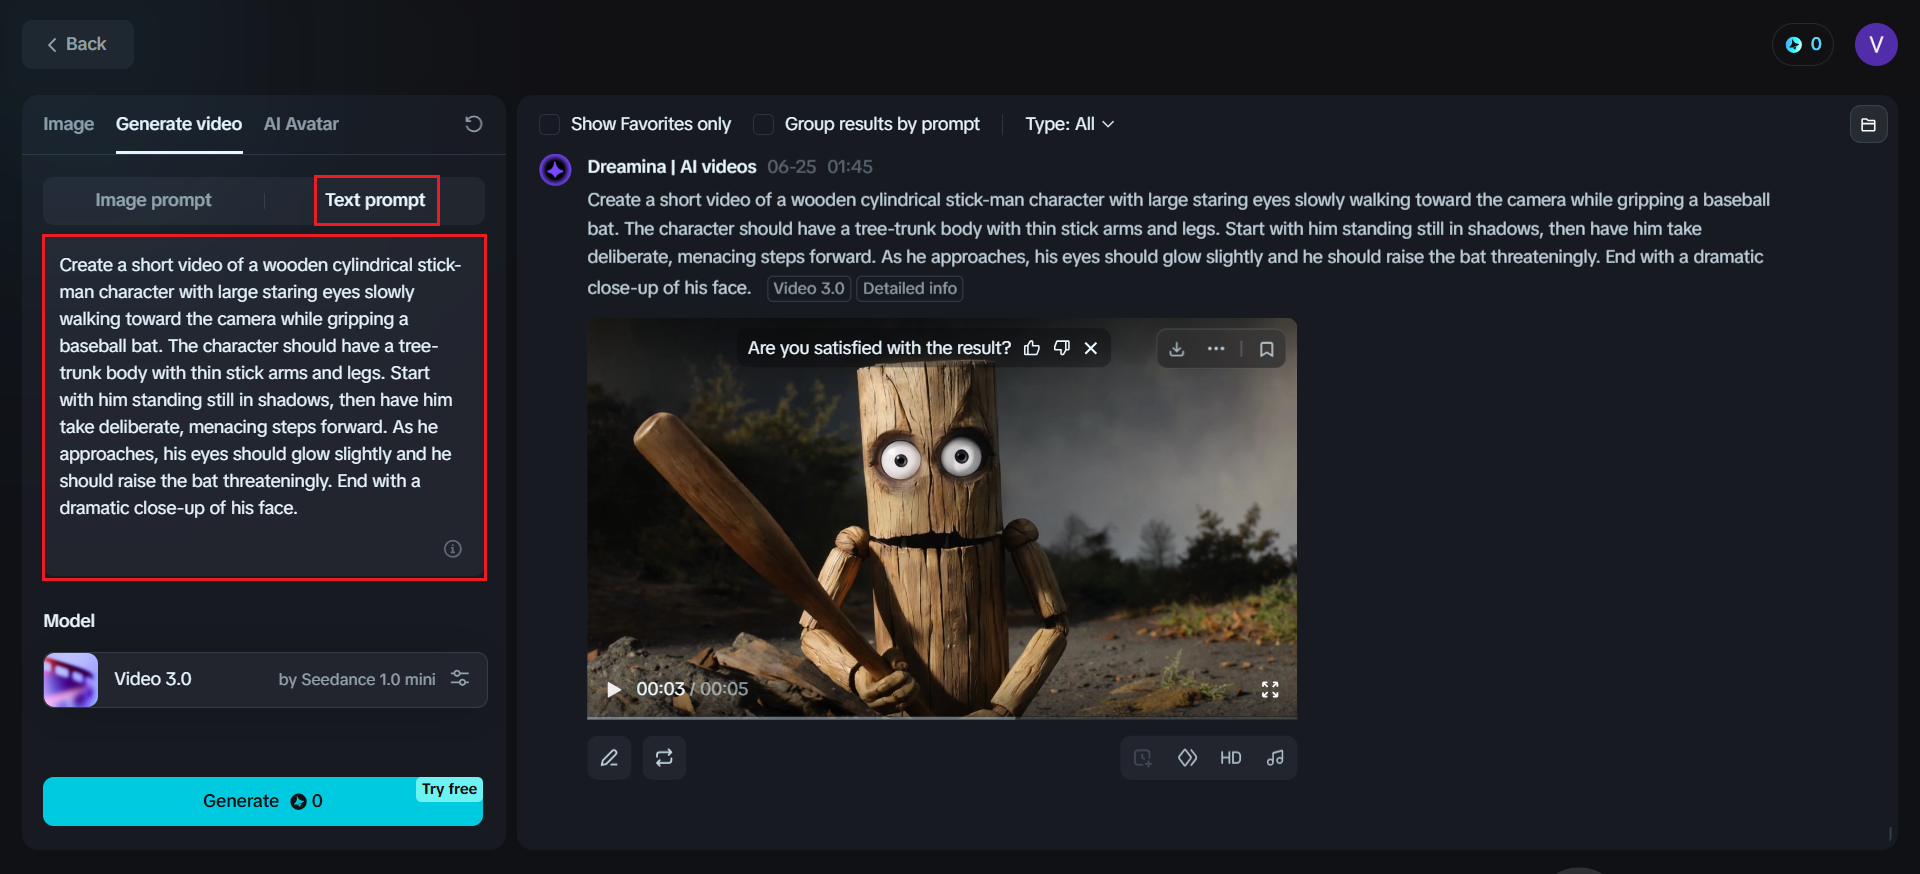Open the Detailed info tag
The image size is (1920, 874).
coord(910,288)
